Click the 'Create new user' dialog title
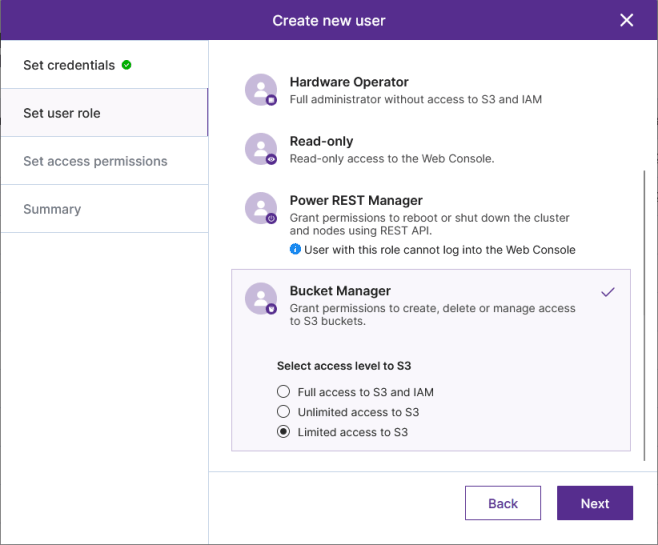This screenshot has height=545, width=658. pyautogui.click(x=329, y=21)
